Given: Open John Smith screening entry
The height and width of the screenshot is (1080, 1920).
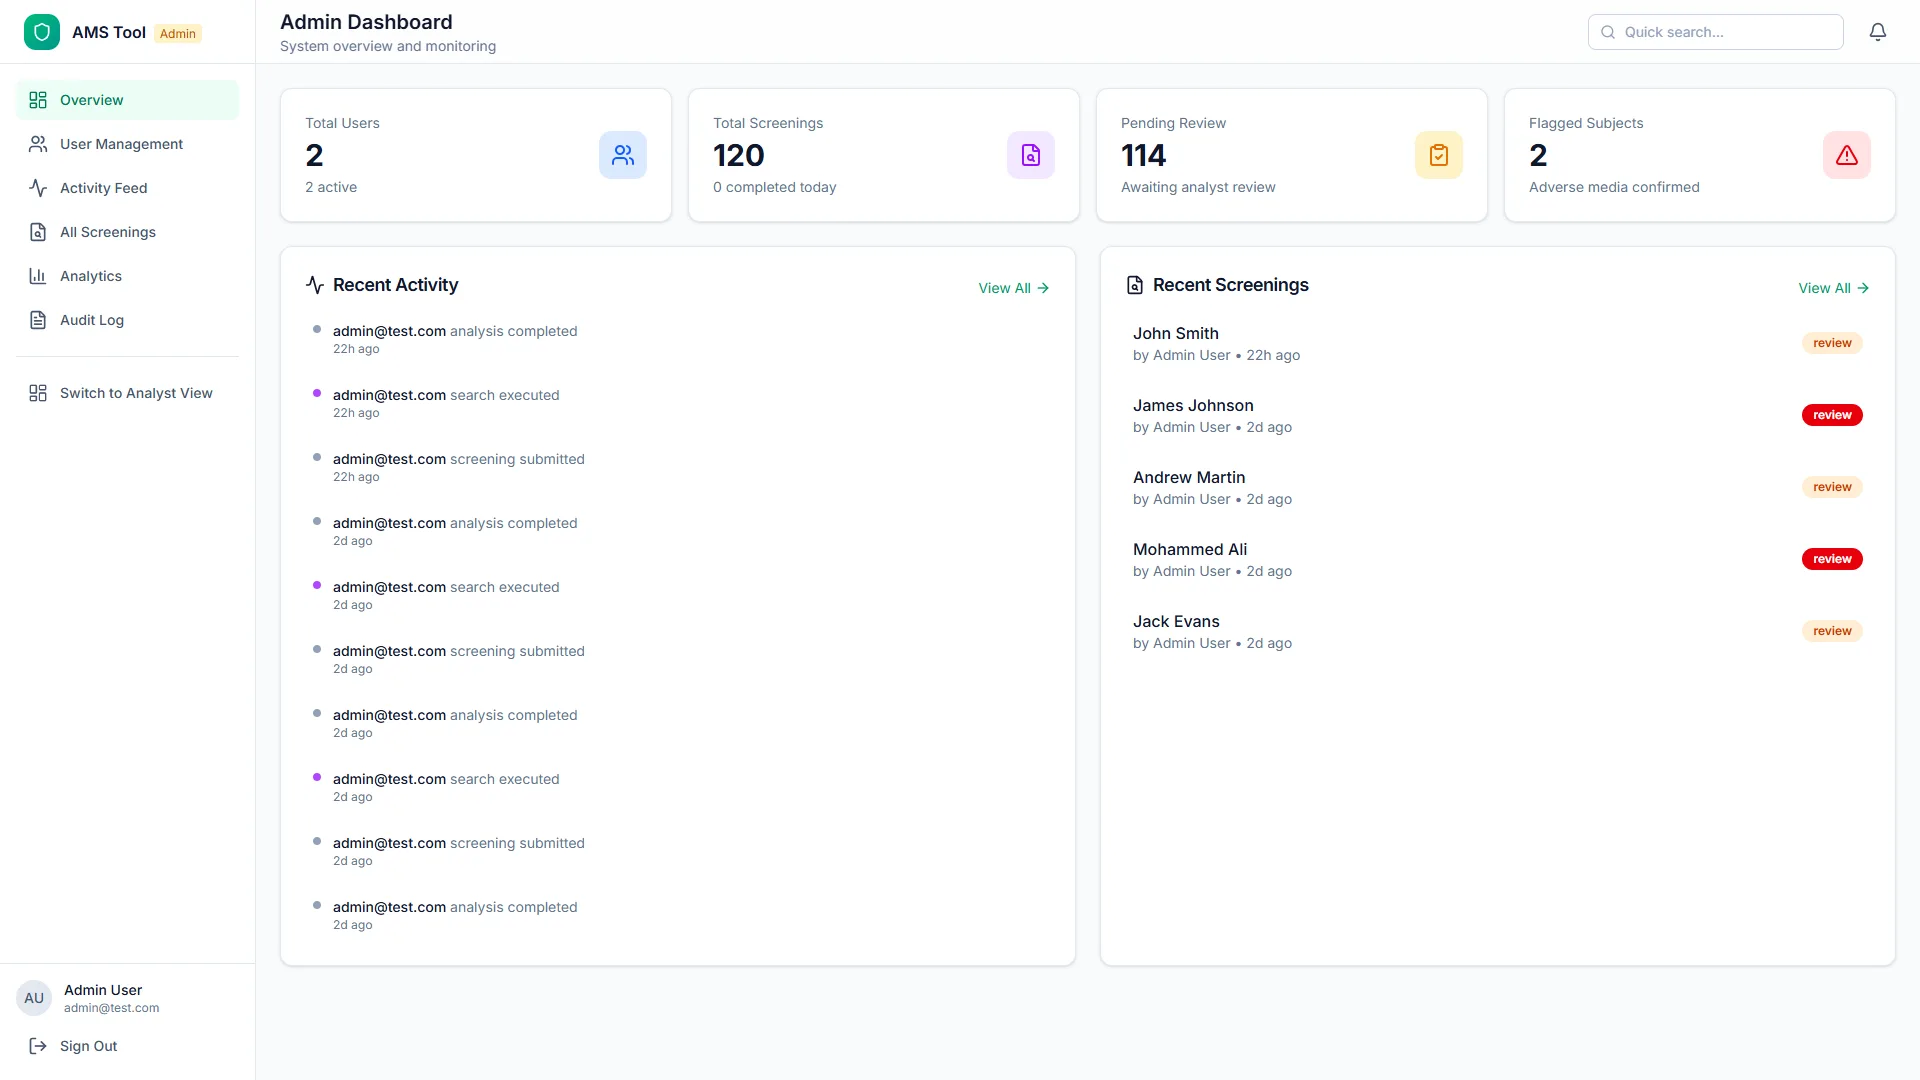Looking at the screenshot, I should point(1497,343).
